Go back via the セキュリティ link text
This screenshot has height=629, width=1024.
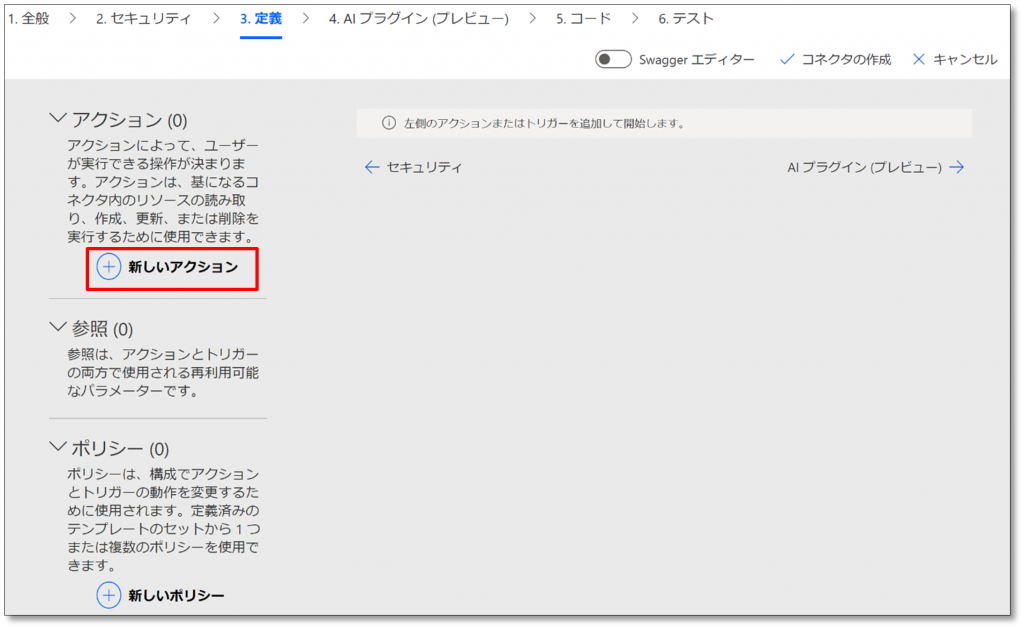(424, 167)
